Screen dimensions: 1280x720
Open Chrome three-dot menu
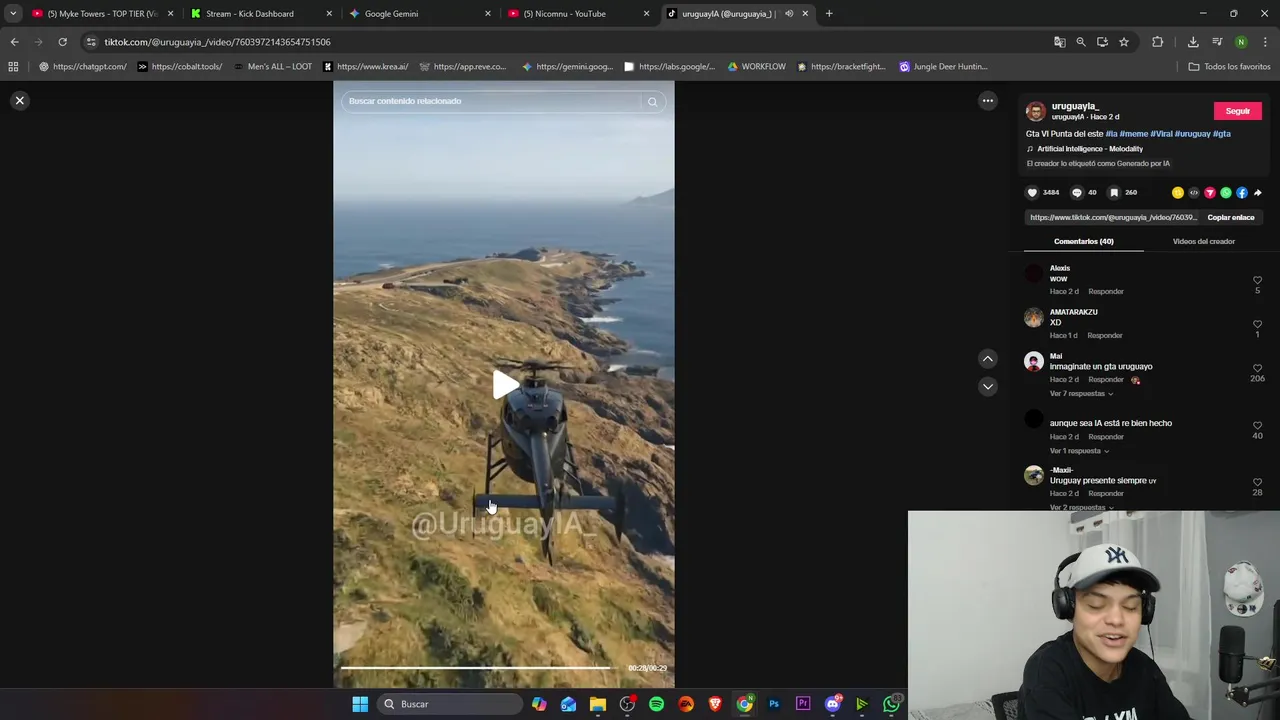click(x=1265, y=42)
